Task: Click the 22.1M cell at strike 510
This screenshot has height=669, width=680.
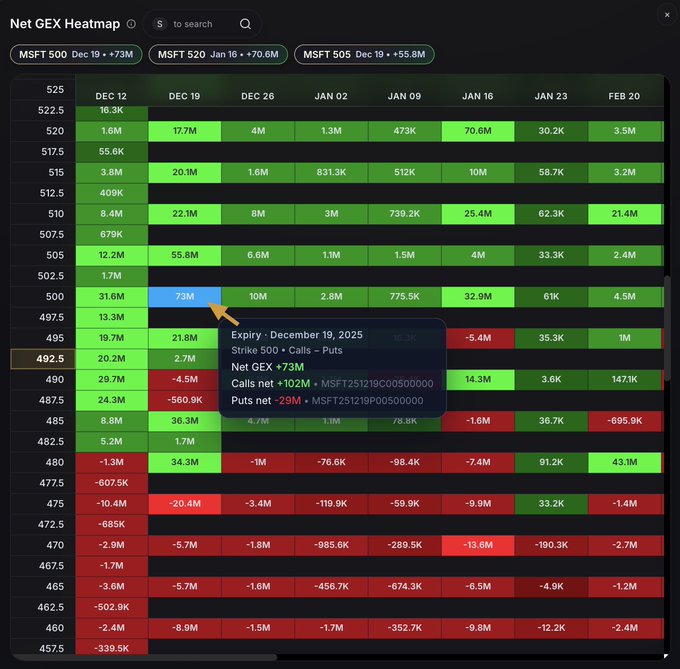Action: click(x=184, y=214)
